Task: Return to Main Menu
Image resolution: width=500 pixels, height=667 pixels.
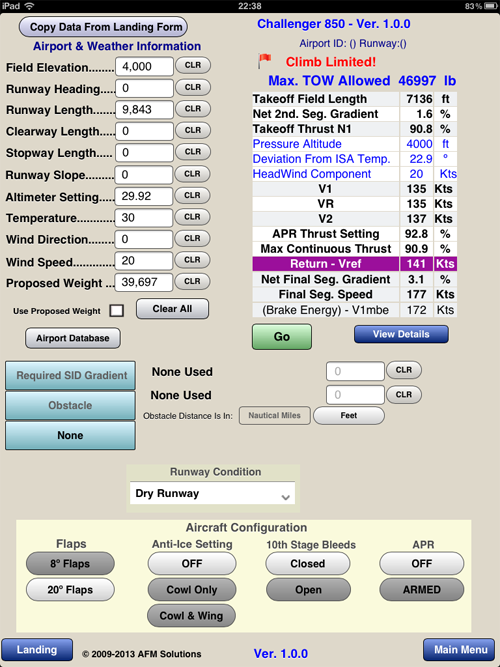Action: [x=460, y=650]
